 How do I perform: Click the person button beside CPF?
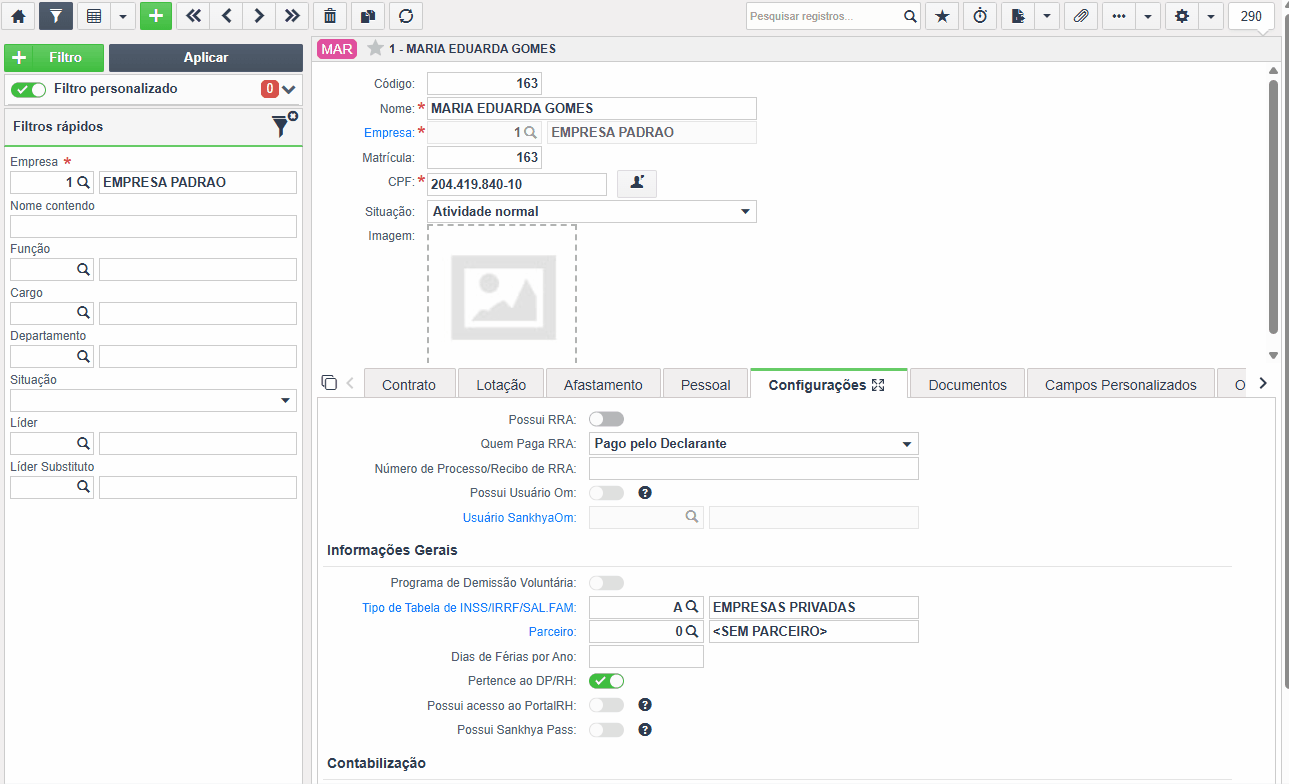(637, 183)
